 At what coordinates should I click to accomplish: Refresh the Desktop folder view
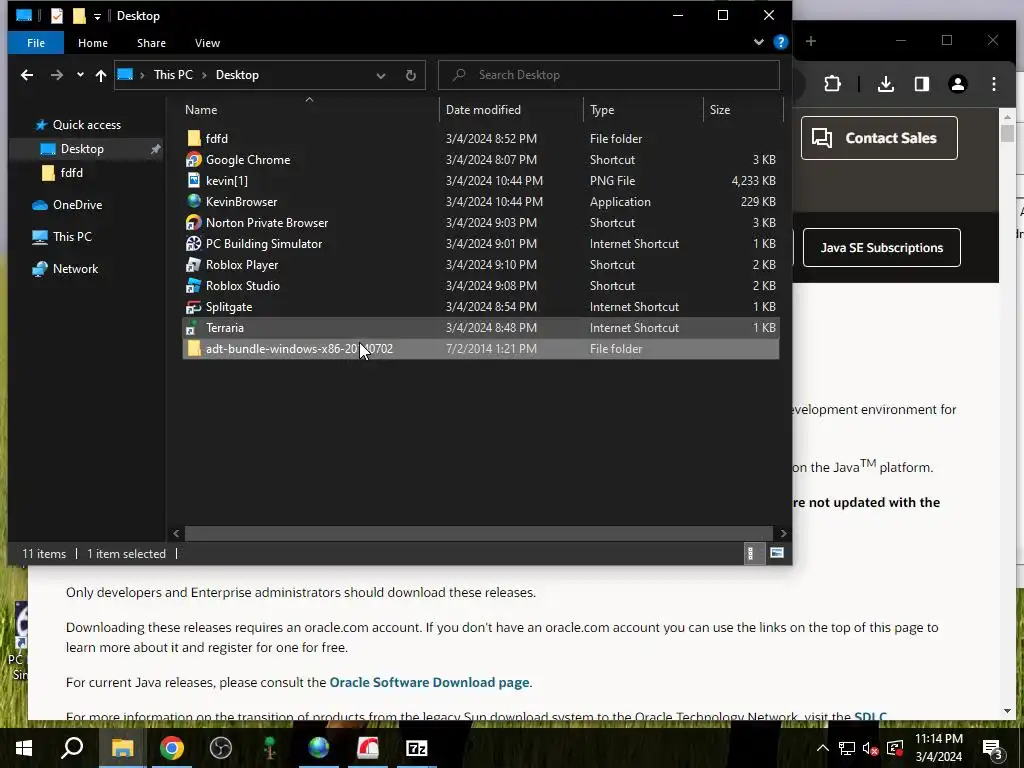[x=411, y=75]
